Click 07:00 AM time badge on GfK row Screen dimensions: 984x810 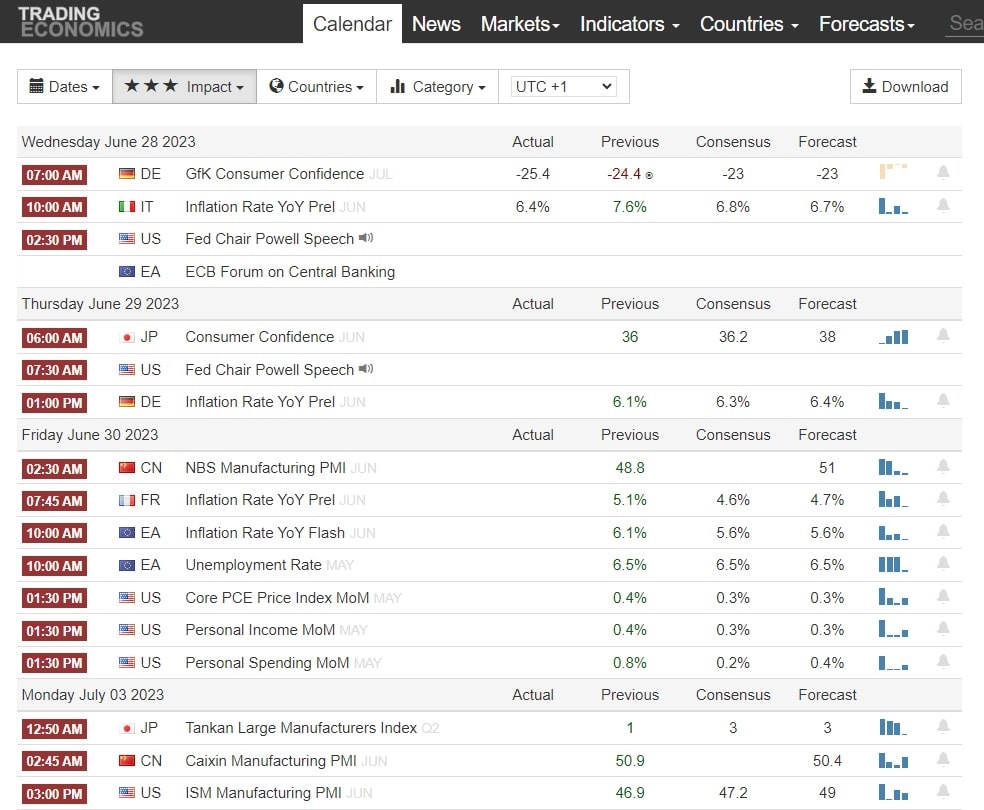(x=54, y=174)
